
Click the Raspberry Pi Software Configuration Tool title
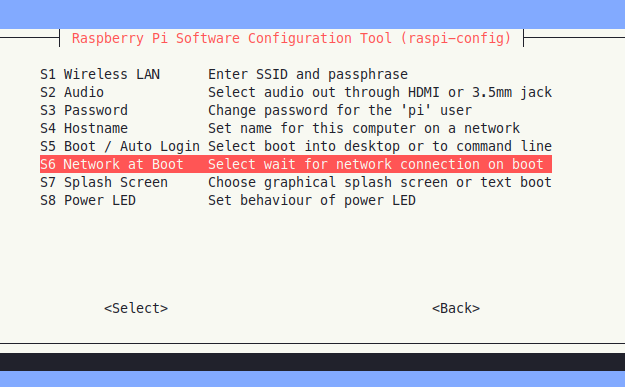[x=291, y=38]
